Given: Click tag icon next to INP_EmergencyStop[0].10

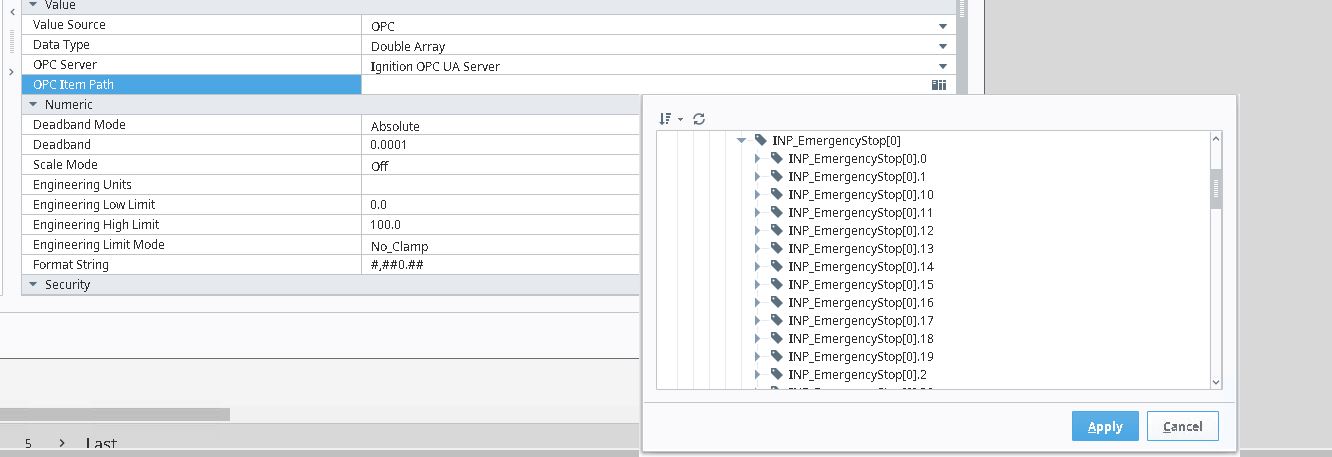Looking at the screenshot, I should click(x=776, y=195).
